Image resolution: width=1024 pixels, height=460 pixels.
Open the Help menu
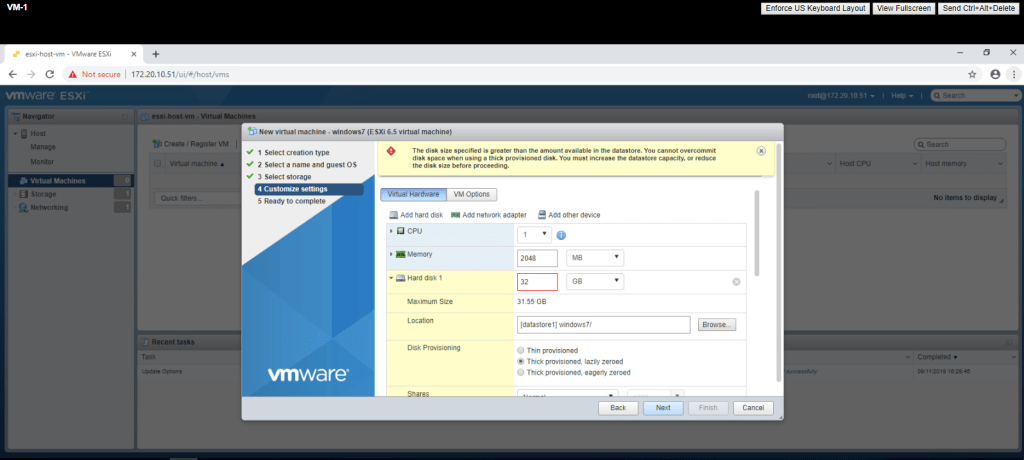(903, 95)
